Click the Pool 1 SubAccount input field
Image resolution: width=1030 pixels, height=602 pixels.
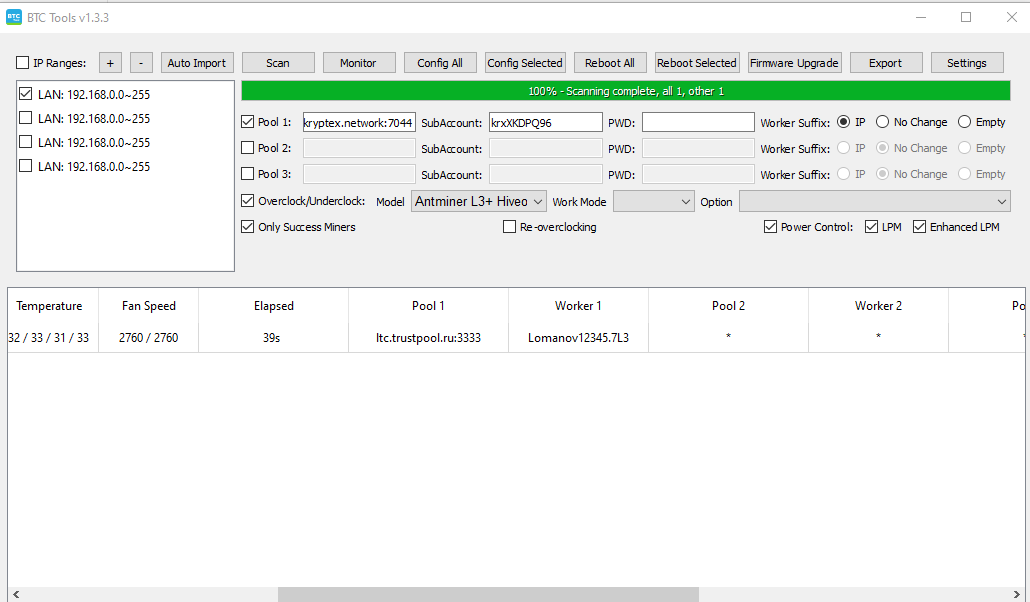pyautogui.click(x=545, y=122)
